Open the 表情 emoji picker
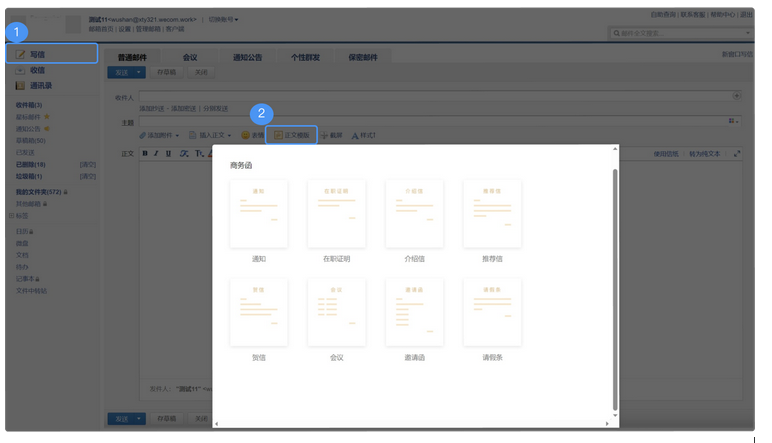This screenshot has width=772, height=443. coord(252,135)
